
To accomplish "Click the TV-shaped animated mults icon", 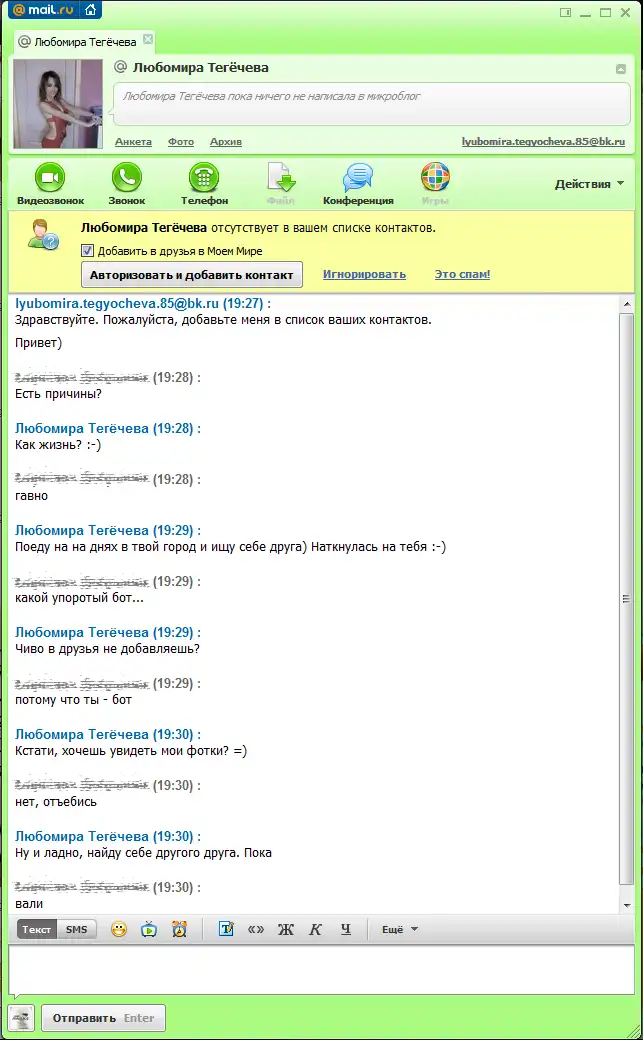I will 149,929.
